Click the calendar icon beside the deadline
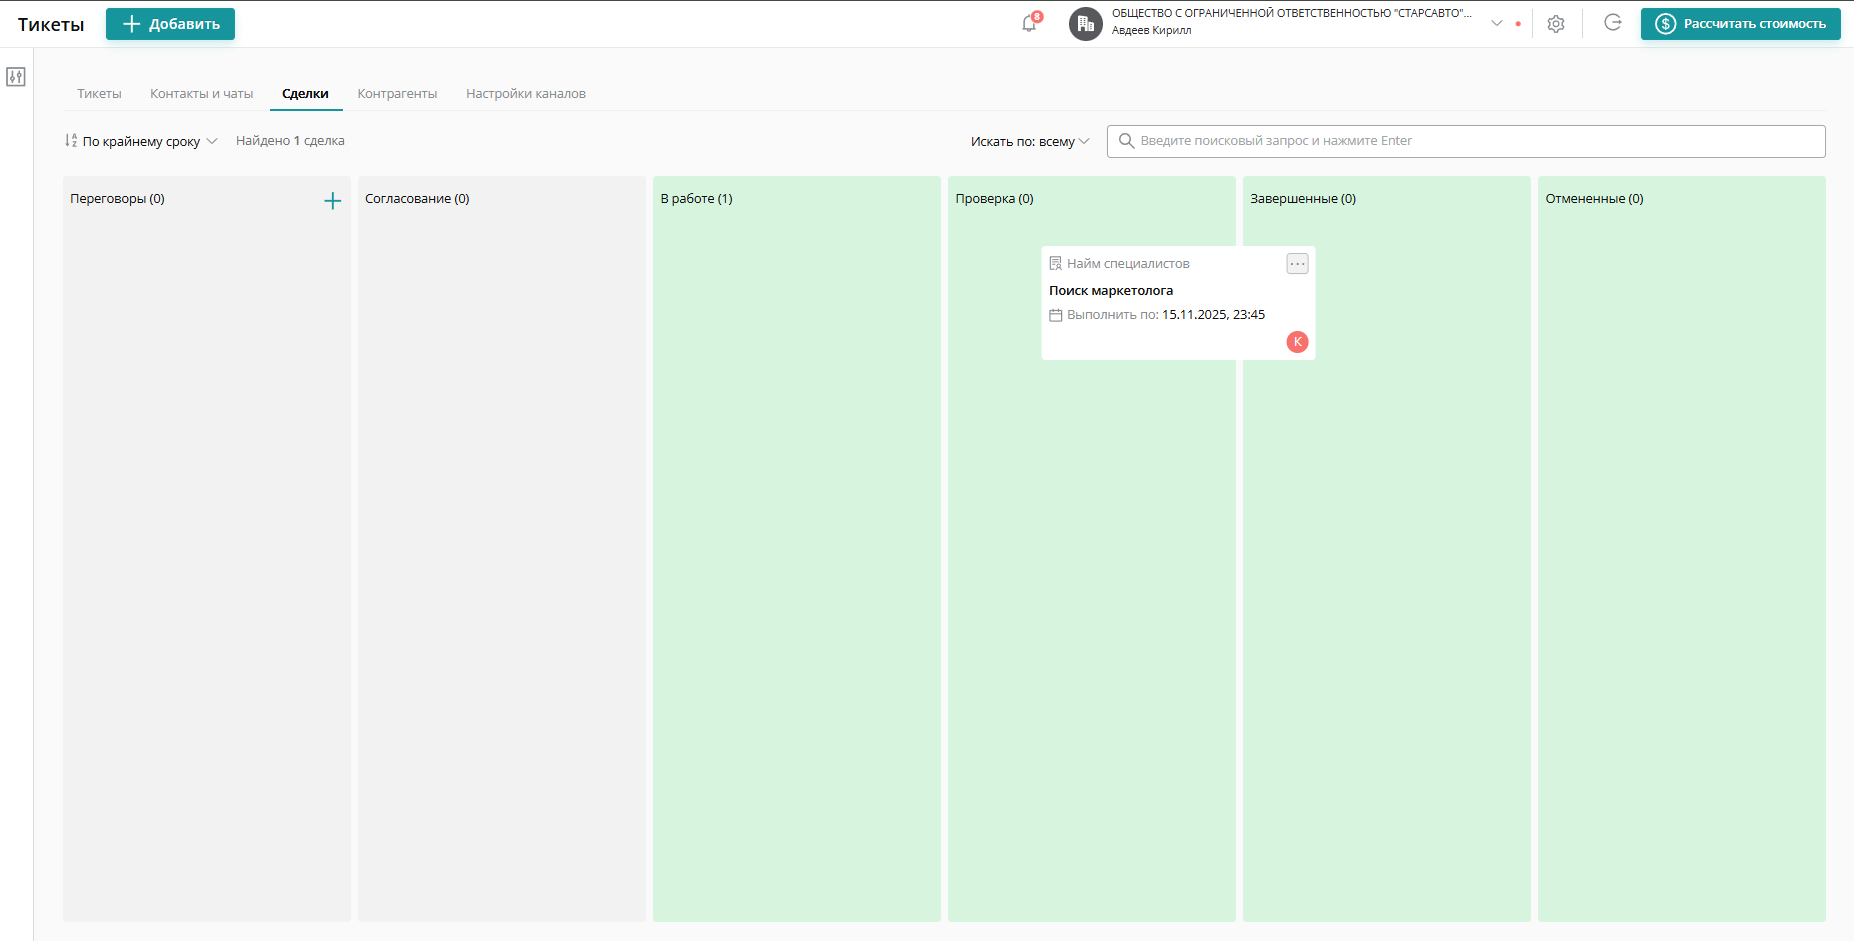The image size is (1854, 941). 1055,315
